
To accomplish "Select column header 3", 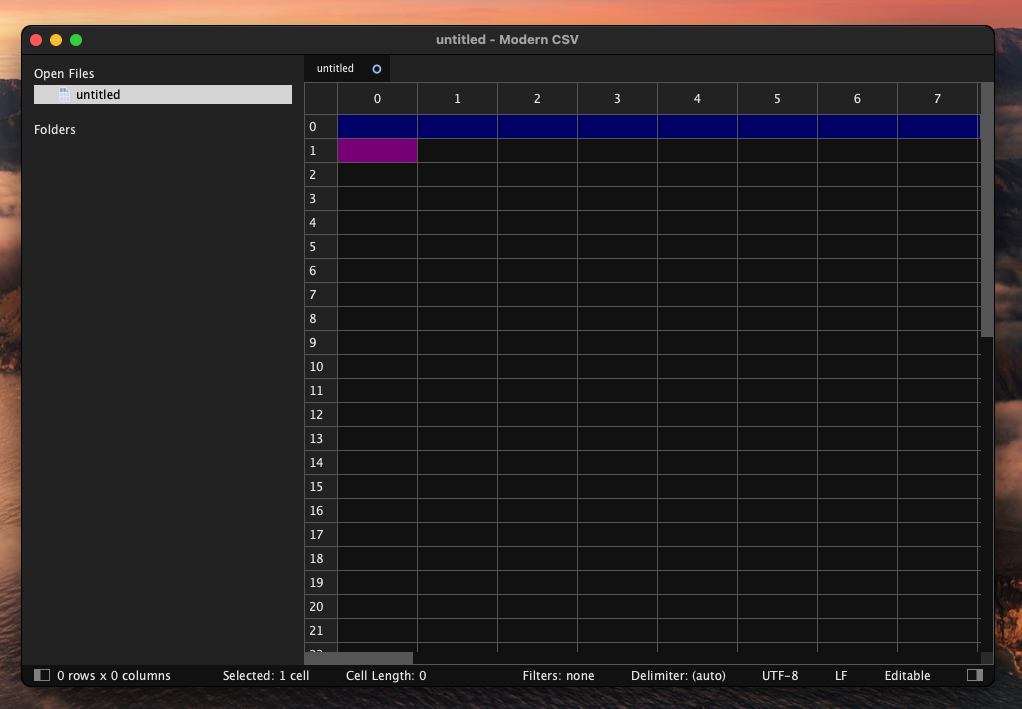I will pyautogui.click(x=617, y=99).
